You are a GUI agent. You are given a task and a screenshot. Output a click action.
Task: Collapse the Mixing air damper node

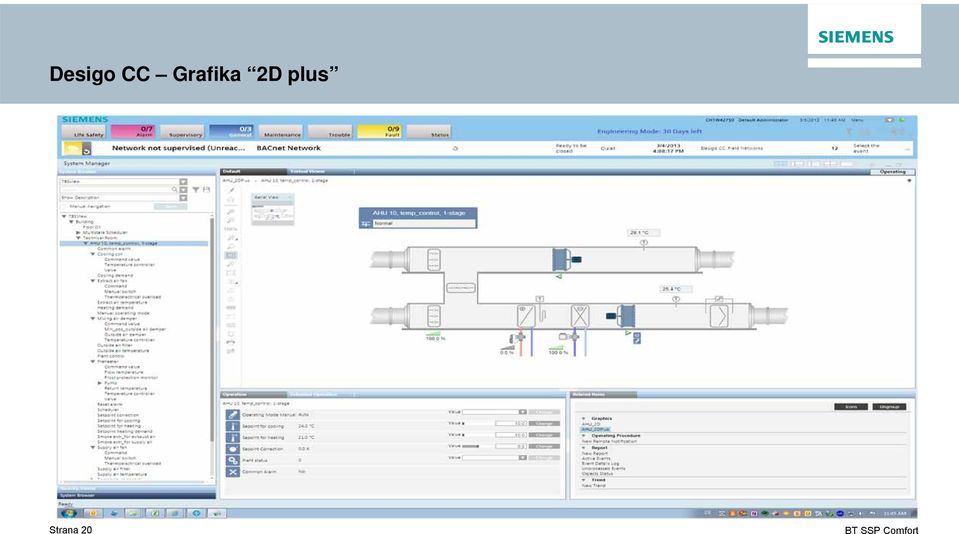[93, 319]
